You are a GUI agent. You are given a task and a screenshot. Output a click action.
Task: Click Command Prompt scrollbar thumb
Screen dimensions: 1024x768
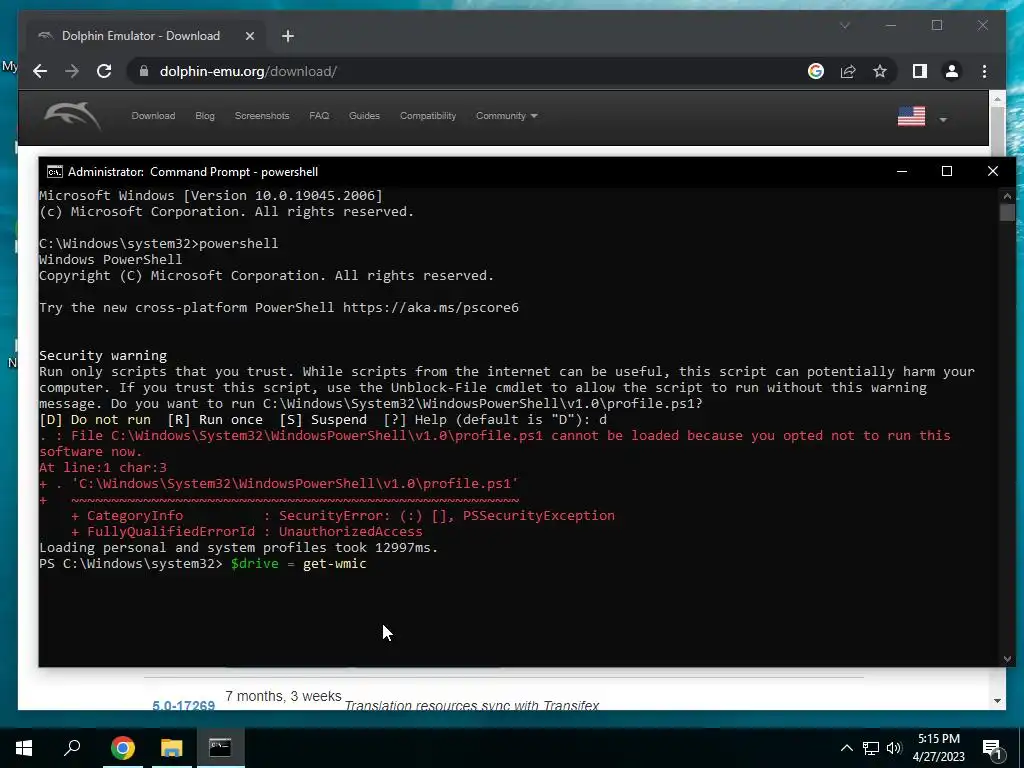coord(1007,213)
